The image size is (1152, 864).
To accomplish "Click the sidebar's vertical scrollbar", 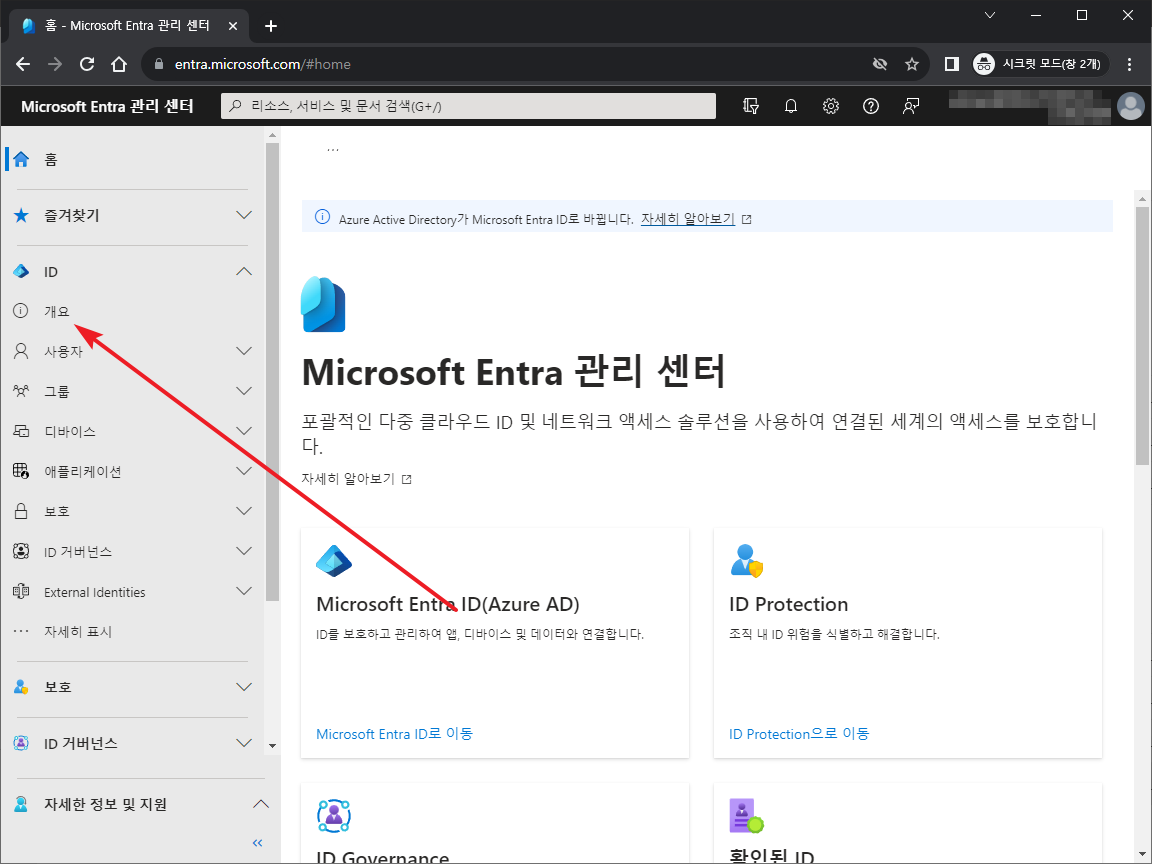I will pos(272,371).
